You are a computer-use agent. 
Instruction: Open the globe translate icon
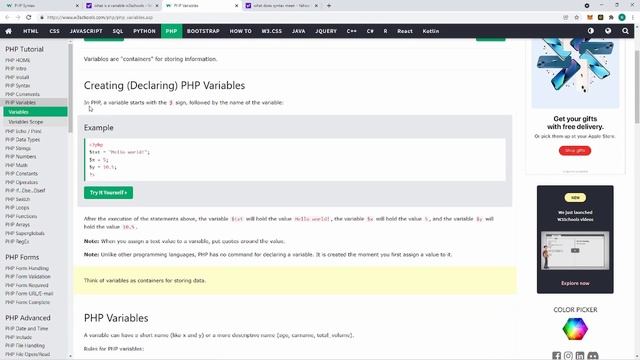click(608, 31)
